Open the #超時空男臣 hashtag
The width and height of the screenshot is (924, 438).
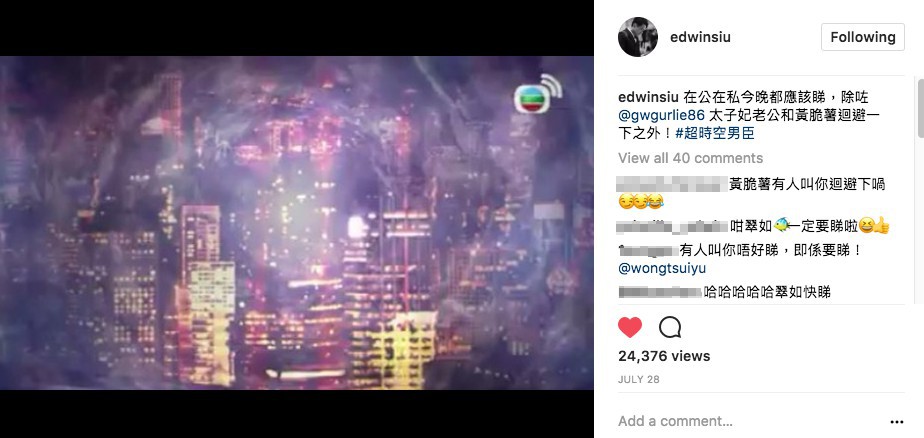coord(715,133)
